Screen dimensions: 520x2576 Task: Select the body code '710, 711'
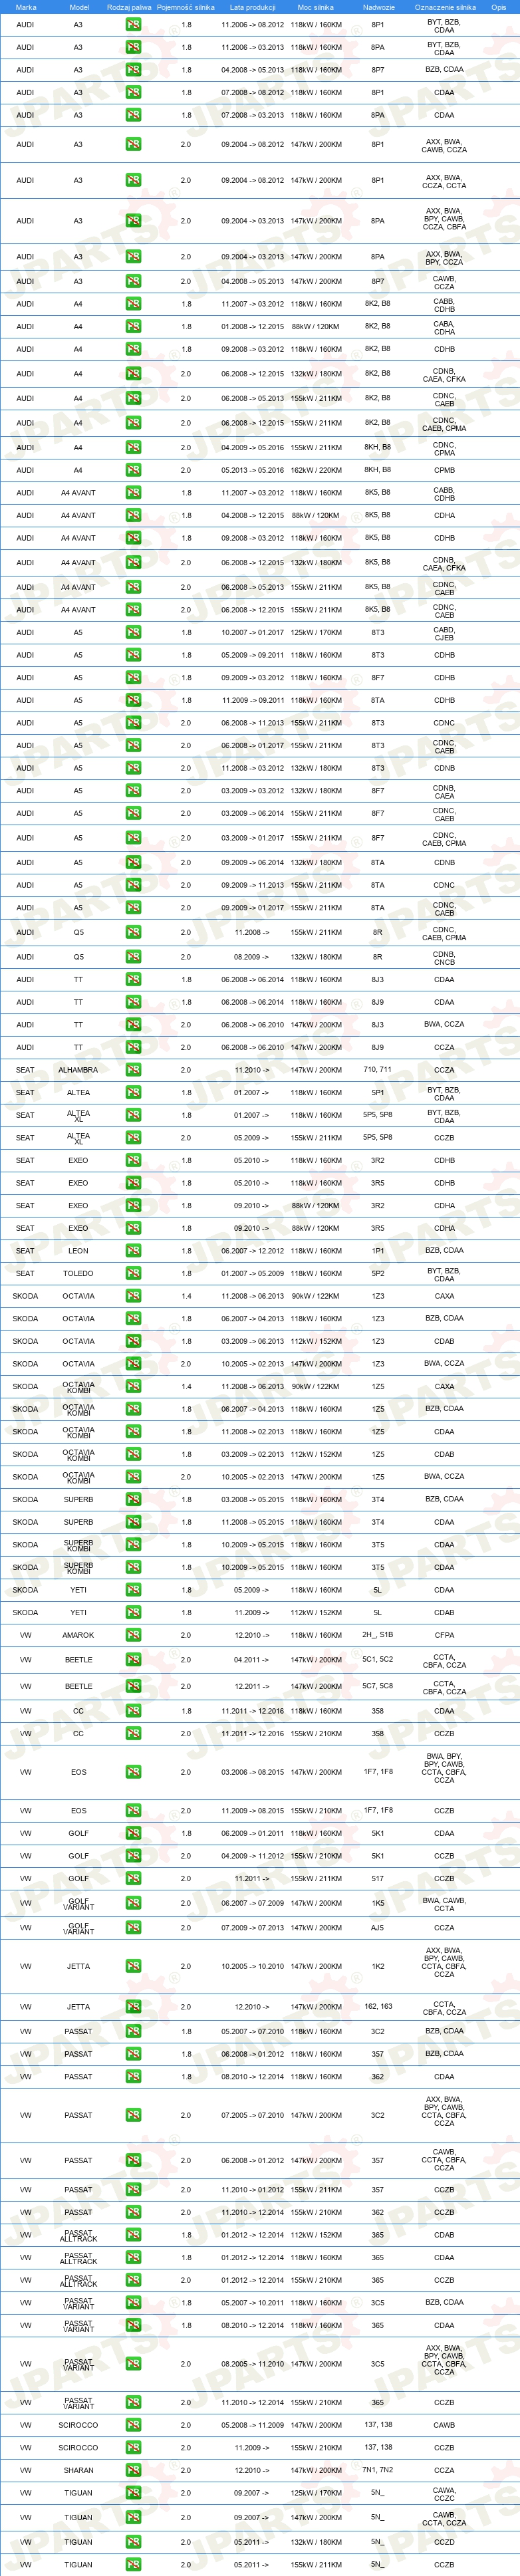(x=378, y=1070)
